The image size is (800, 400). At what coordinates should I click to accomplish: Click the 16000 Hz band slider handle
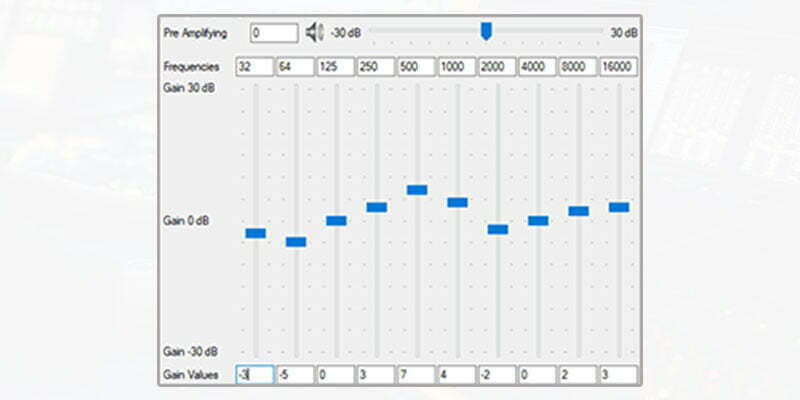(619, 207)
